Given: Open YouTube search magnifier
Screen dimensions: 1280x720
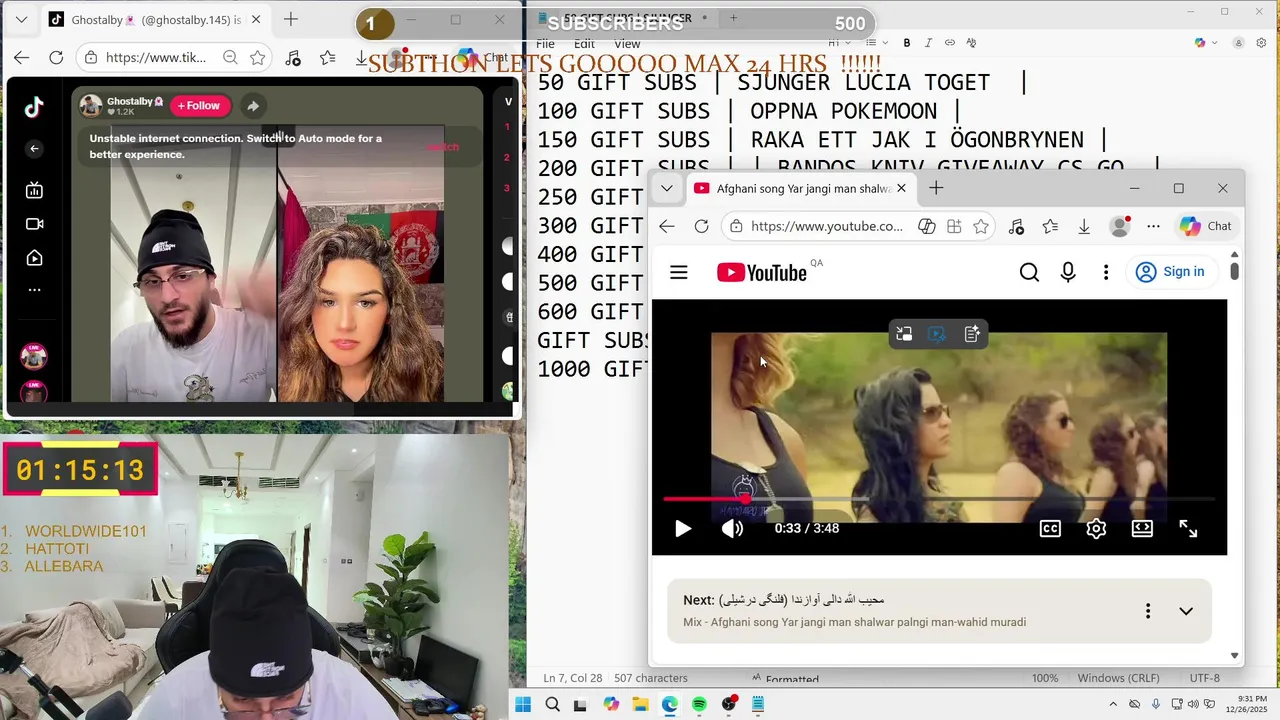Looking at the screenshot, I should coord(1029,272).
